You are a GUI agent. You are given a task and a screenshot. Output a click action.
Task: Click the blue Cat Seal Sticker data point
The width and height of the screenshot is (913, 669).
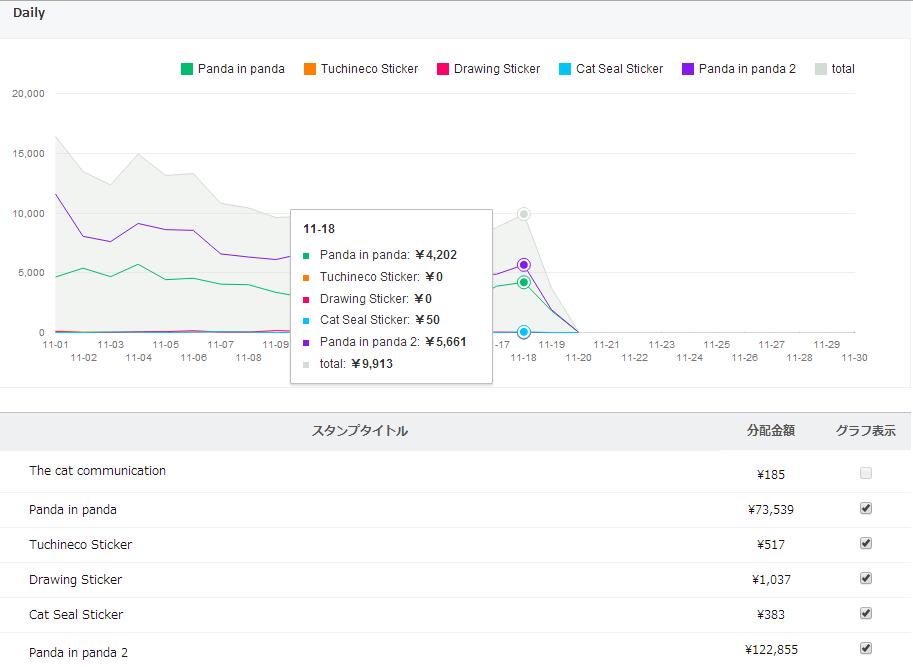tap(523, 332)
